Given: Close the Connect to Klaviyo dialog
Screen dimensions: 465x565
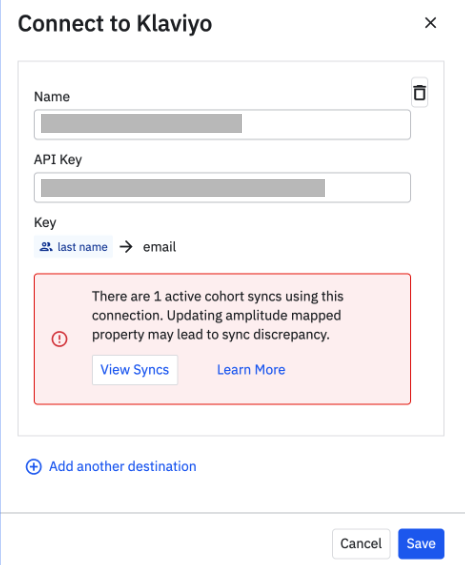Looking at the screenshot, I should point(430,23).
